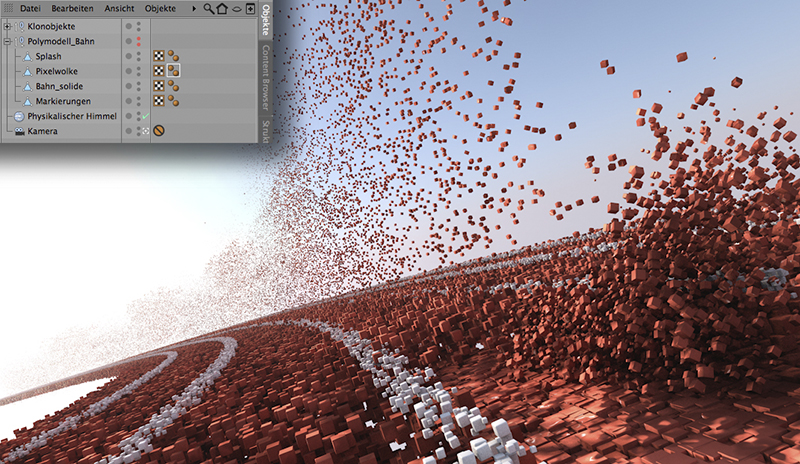Click Splash's orange spheres tag
Image resolution: width=800 pixels, height=464 pixels.
[x=173, y=56]
